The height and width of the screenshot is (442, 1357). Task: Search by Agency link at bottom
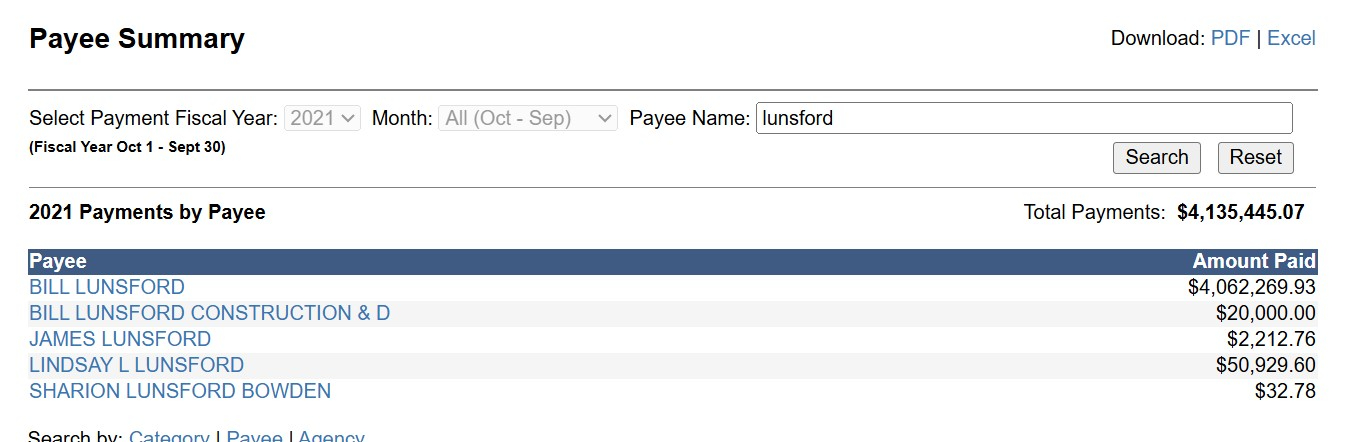[x=331, y=437]
